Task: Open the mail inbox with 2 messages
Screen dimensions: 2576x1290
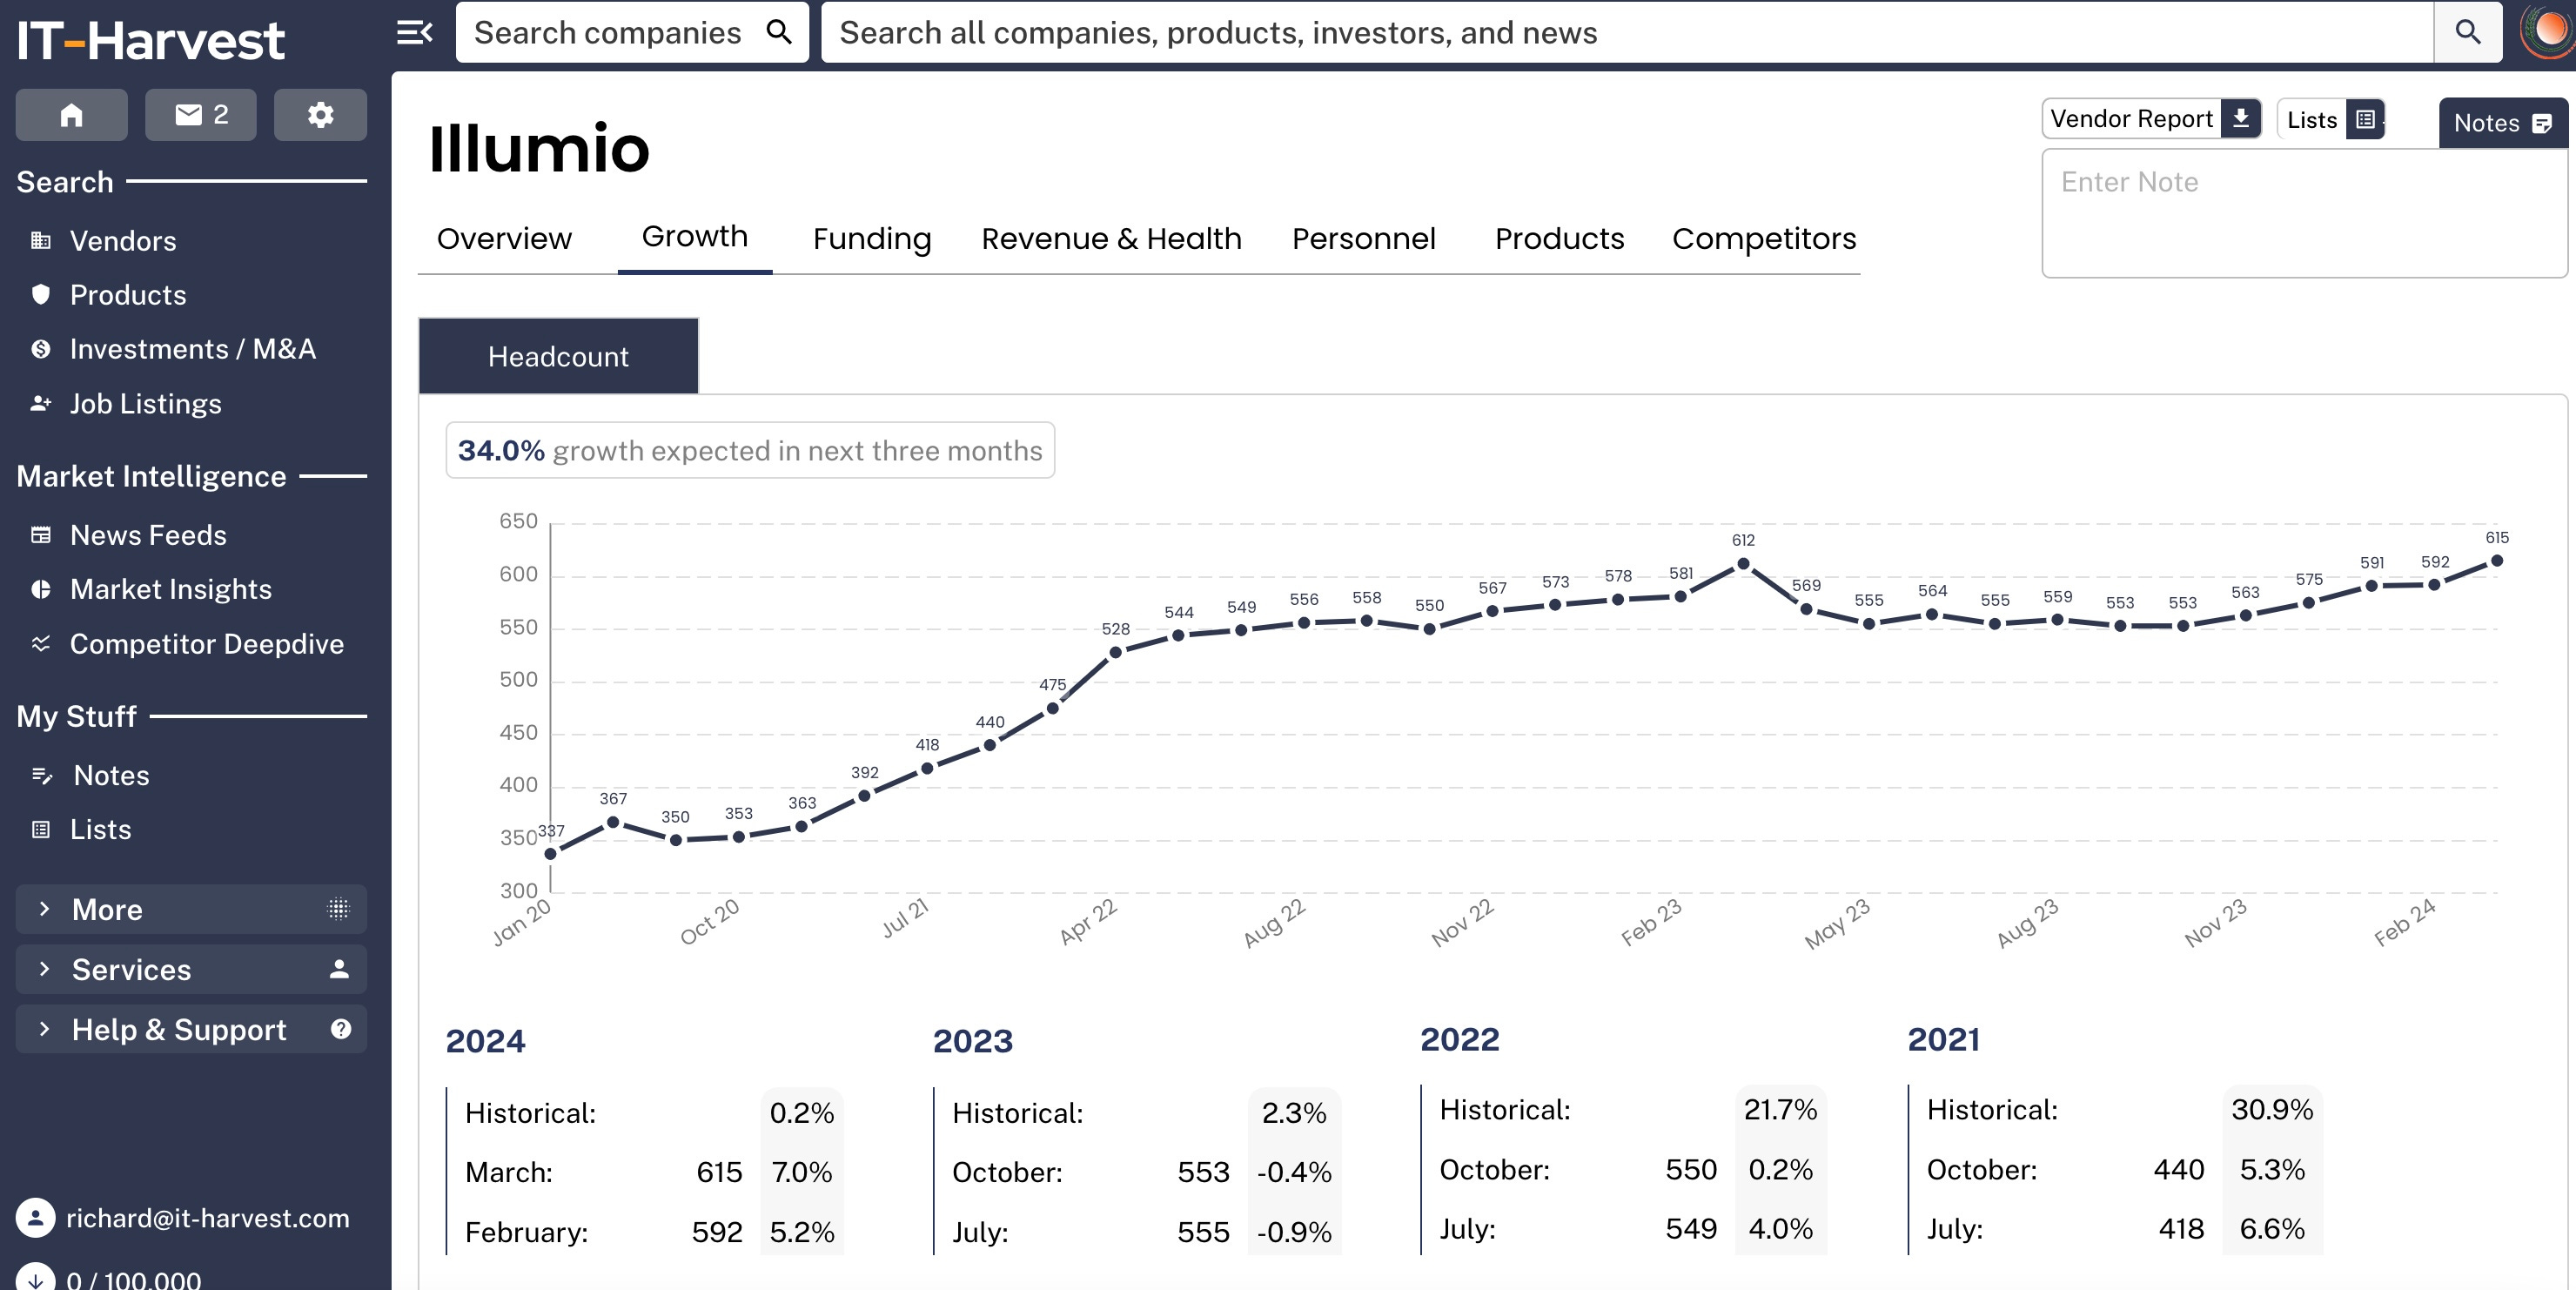Action: point(201,115)
